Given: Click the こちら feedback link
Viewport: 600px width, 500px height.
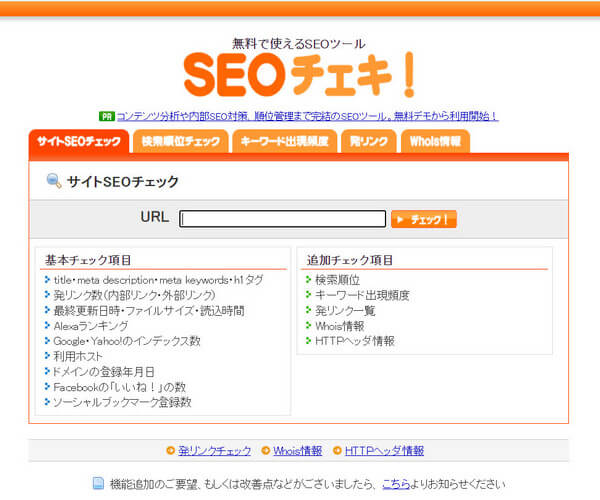Looking at the screenshot, I should click(x=396, y=484).
